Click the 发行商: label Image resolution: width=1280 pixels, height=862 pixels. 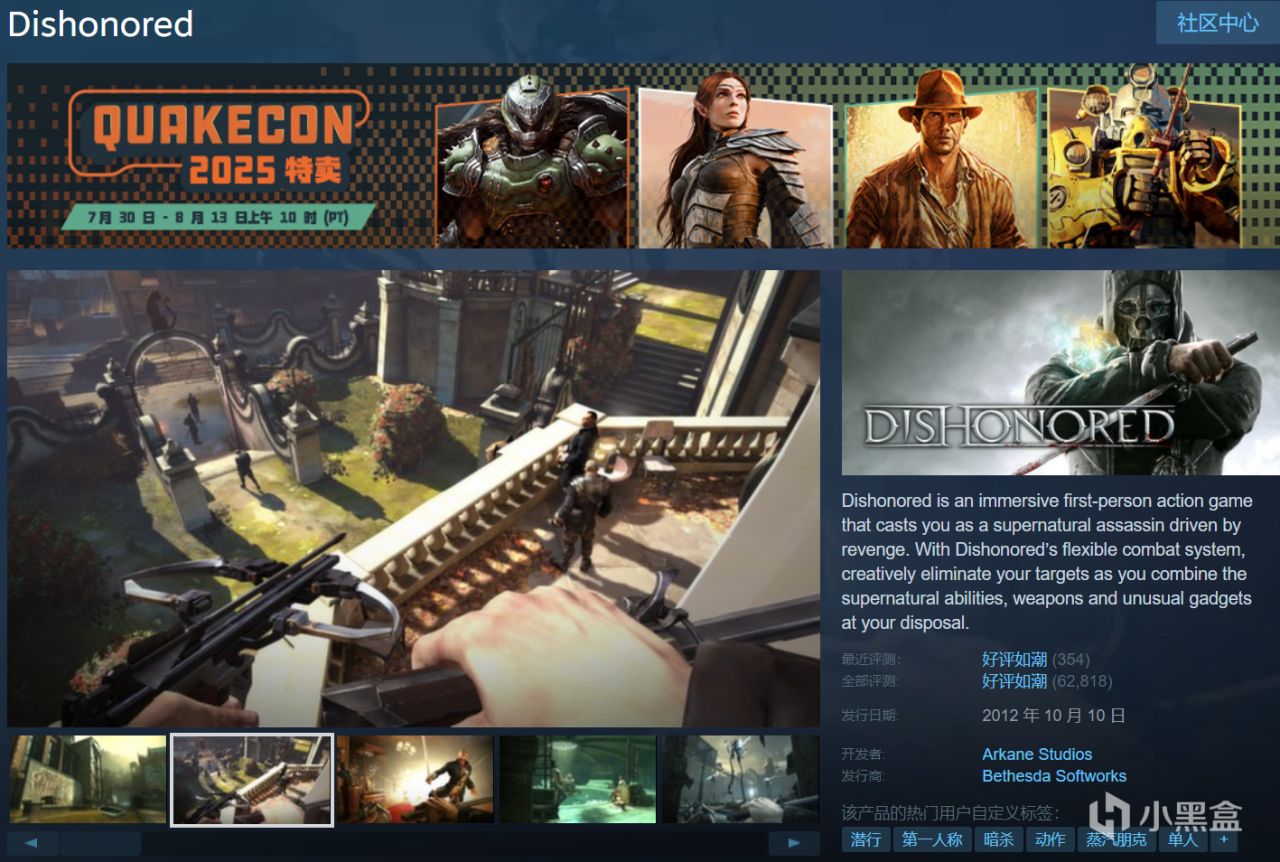coord(864,777)
